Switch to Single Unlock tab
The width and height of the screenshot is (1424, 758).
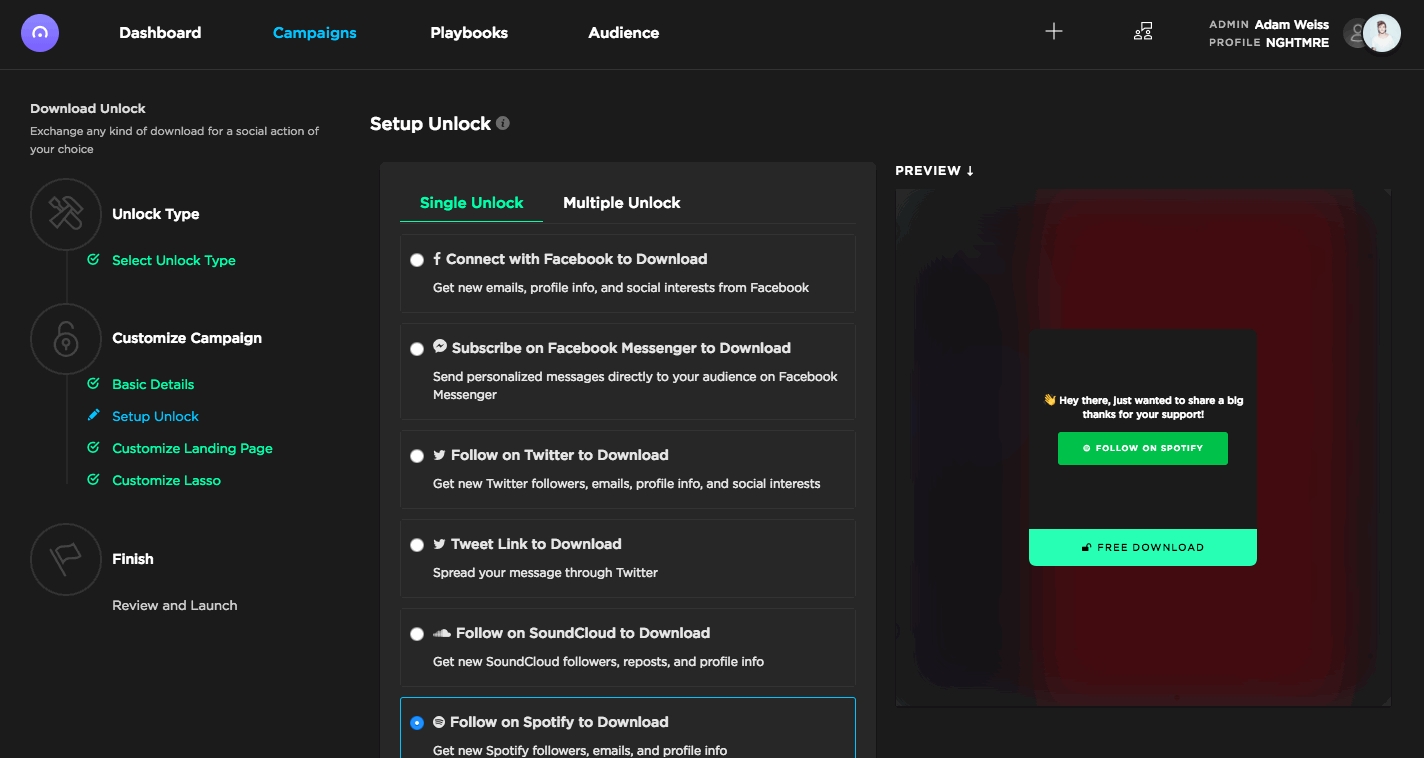pyautogui.click(x=471, y=203)
